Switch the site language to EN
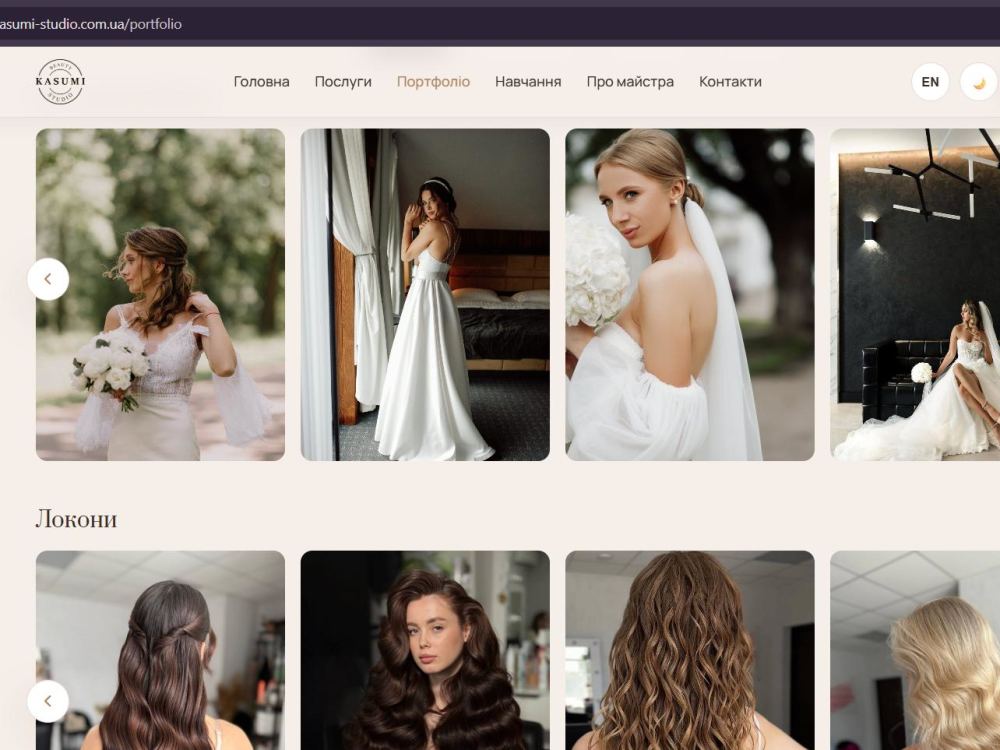Image resolution: width=1000 pixels, height=750 pixels. tap(930, 82)
